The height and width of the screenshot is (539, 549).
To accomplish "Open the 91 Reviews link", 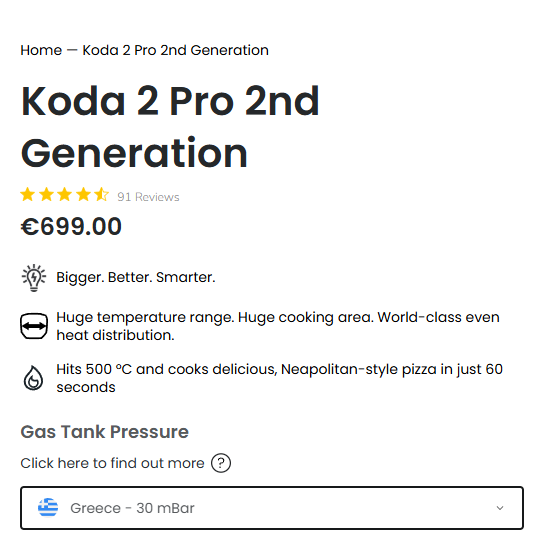I will (148, 197).
